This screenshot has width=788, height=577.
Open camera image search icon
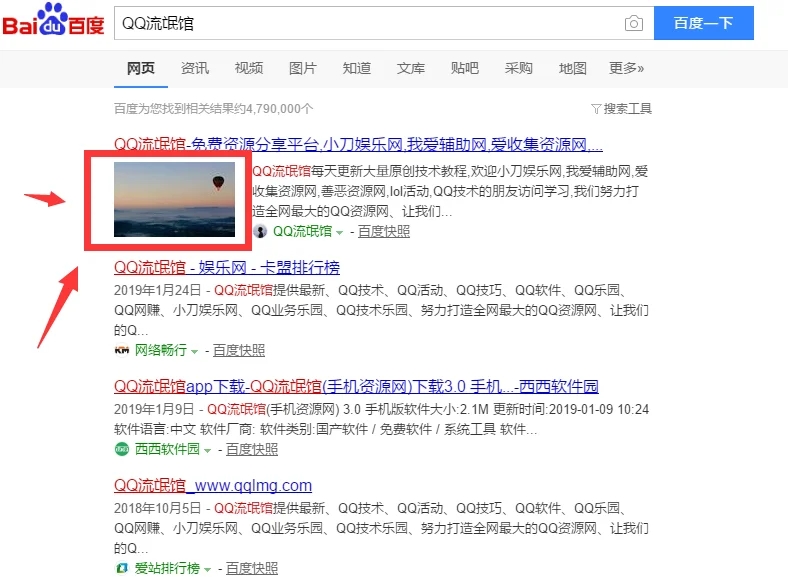tap(634, 23)
